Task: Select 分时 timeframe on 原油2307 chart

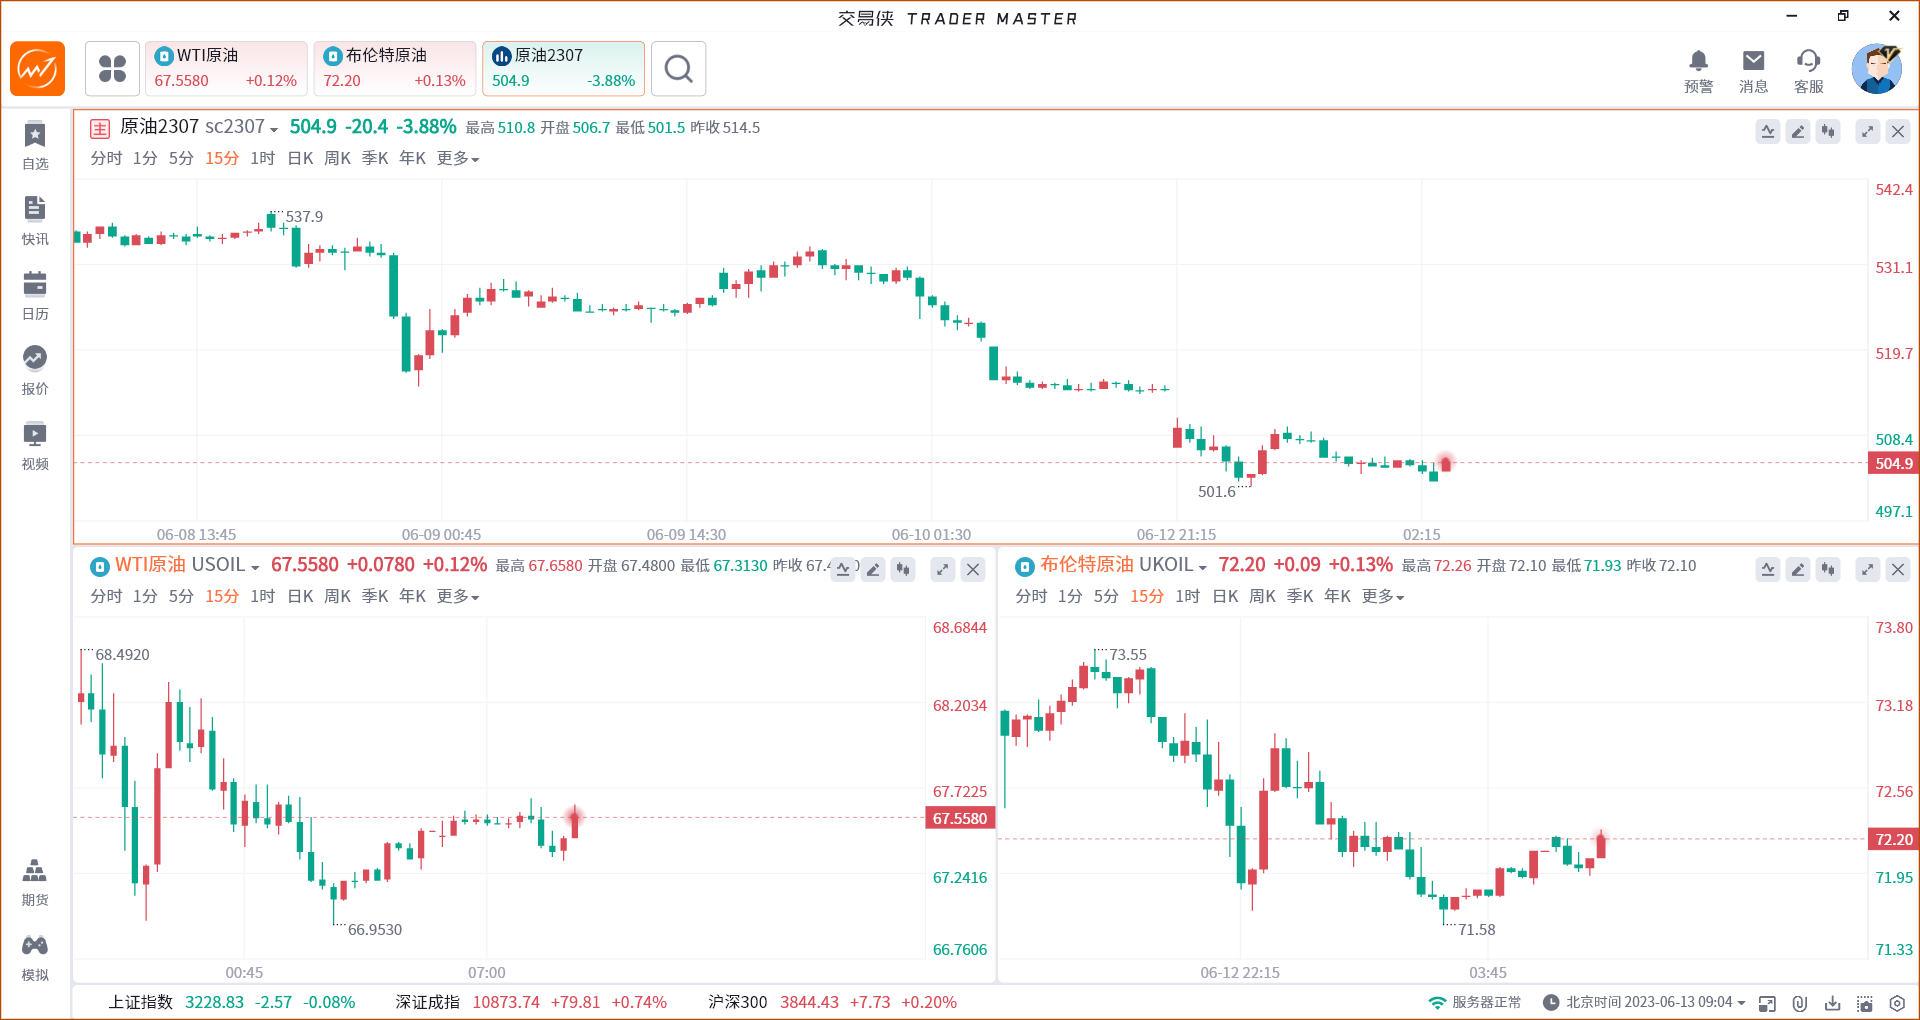Action: pos(106,158)
